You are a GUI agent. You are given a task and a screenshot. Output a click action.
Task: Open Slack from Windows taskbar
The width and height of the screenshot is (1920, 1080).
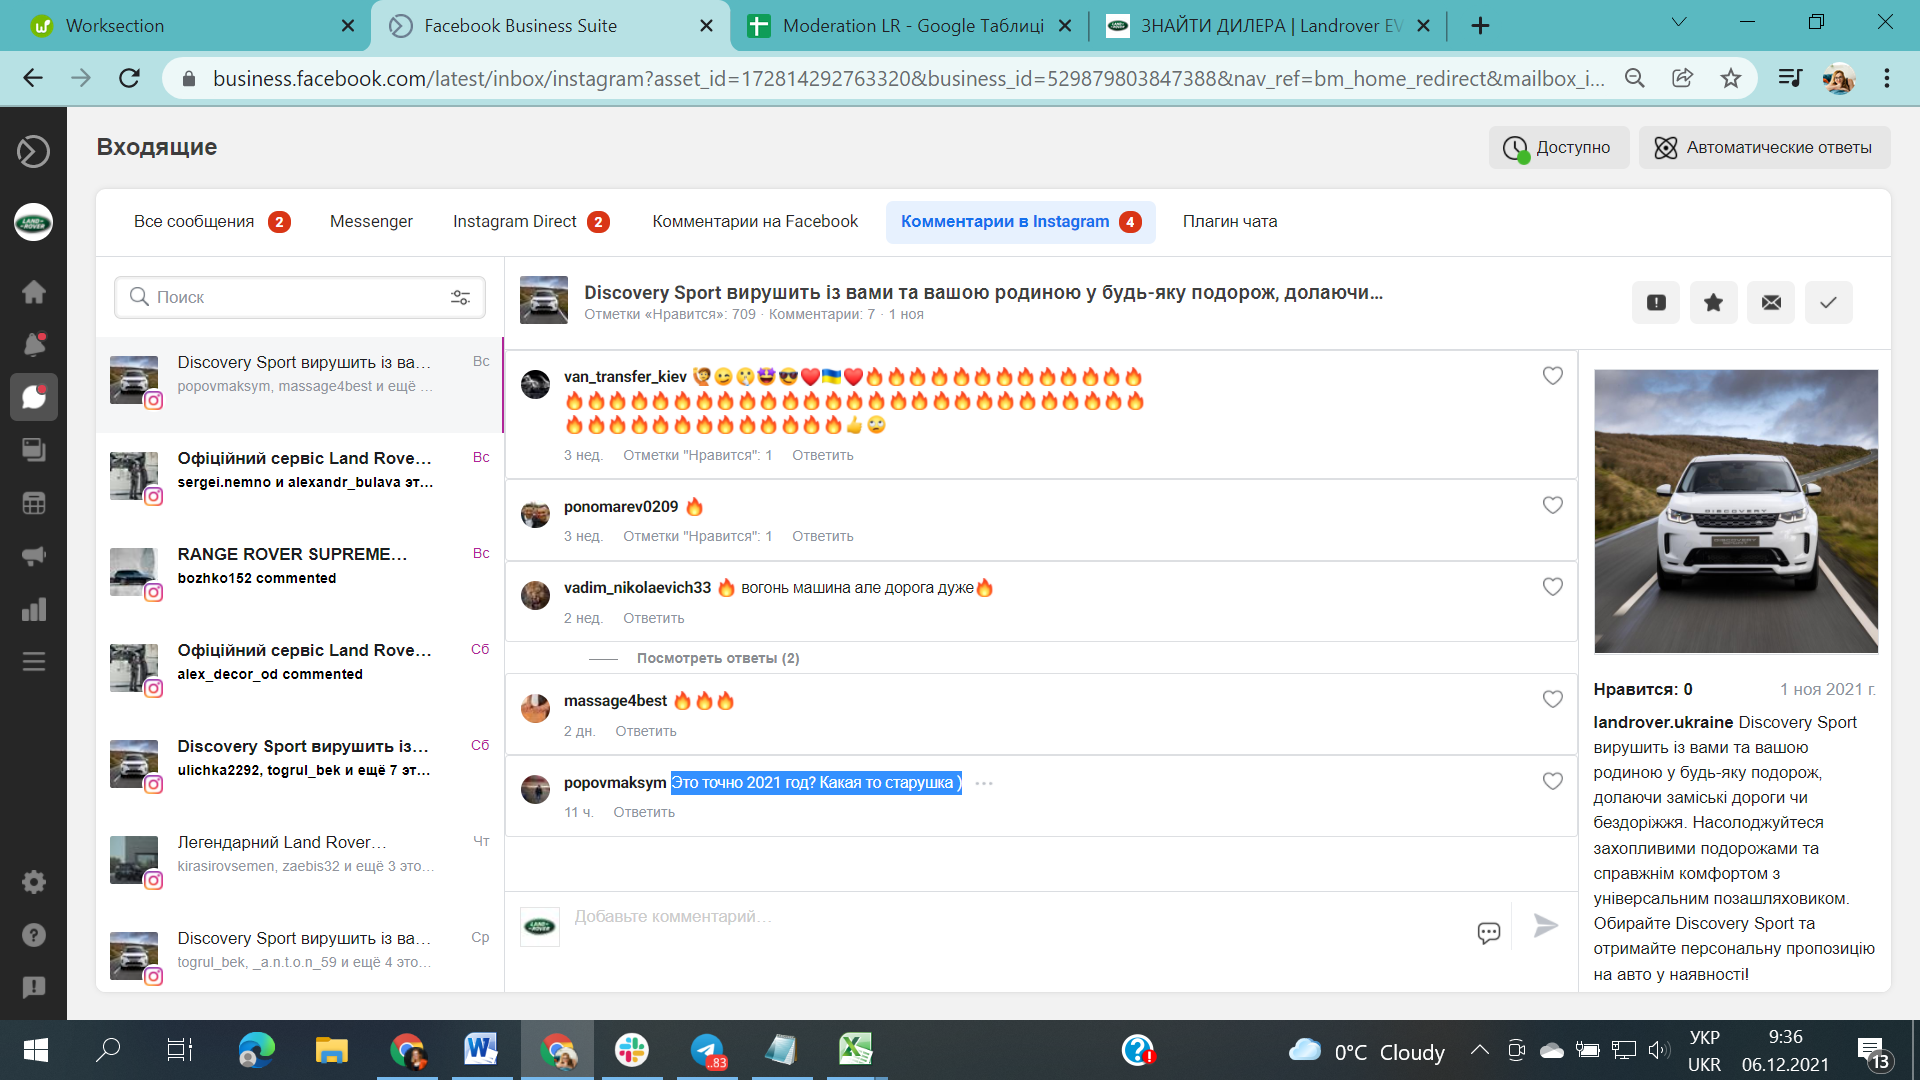[632, 1050]
